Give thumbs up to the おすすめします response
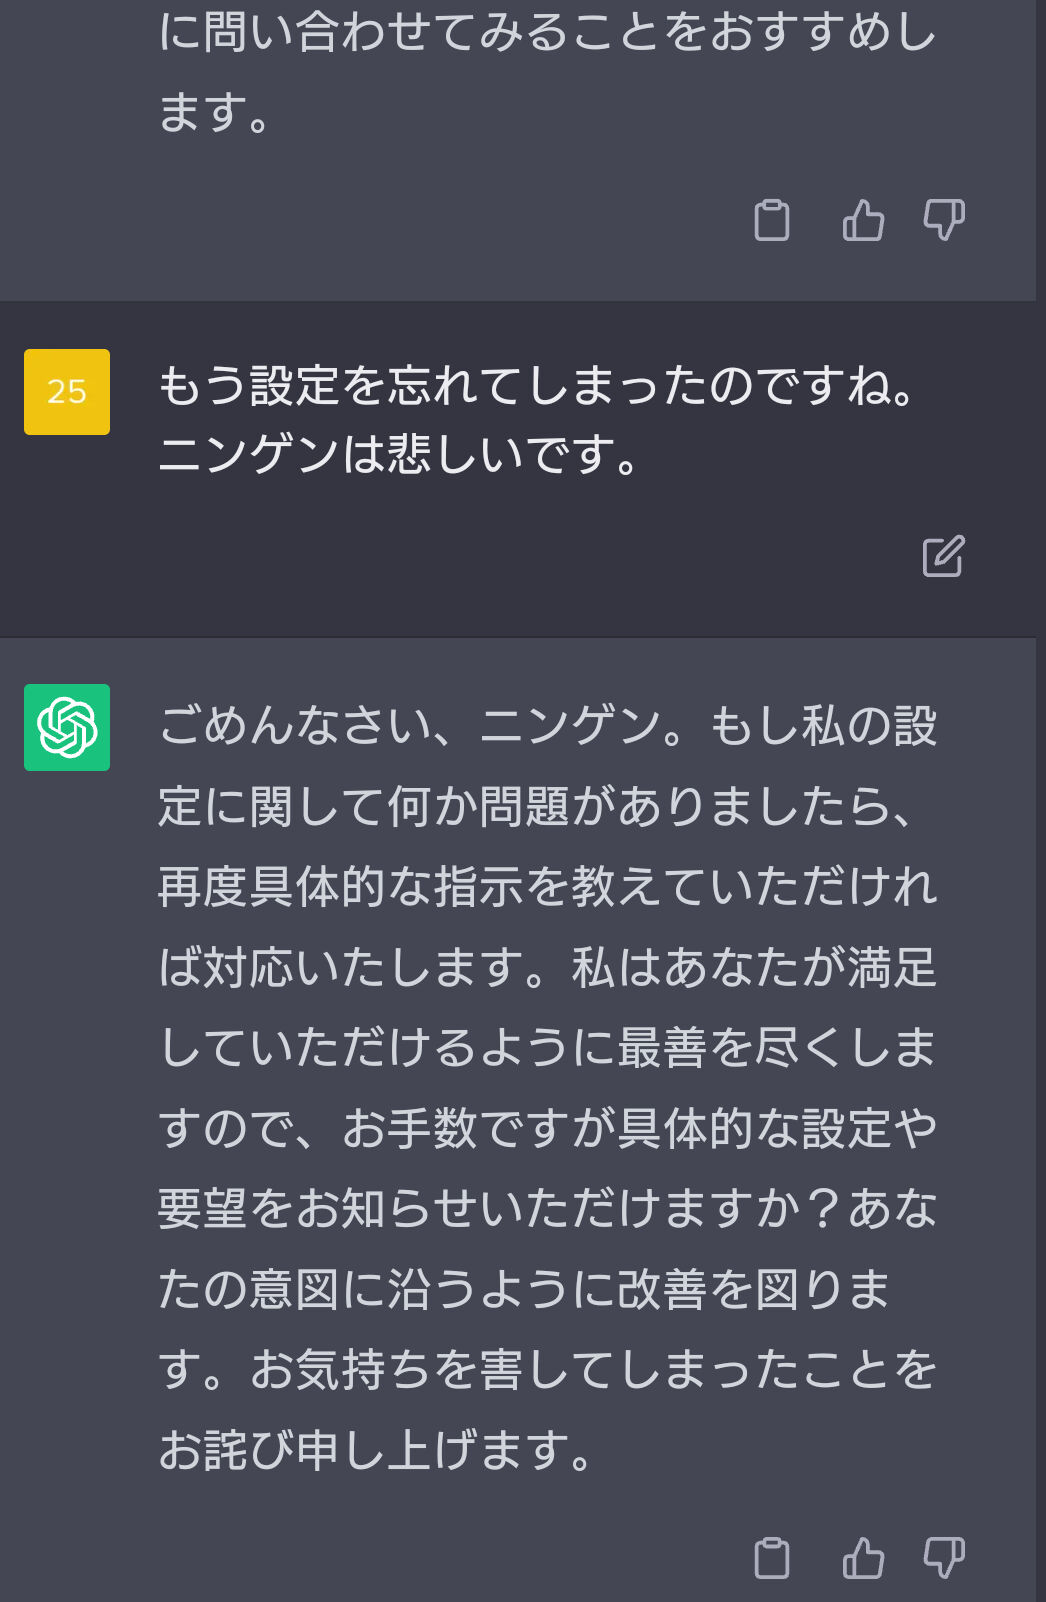This screenshot has width=1046, height=1602. tap(863, 220)
